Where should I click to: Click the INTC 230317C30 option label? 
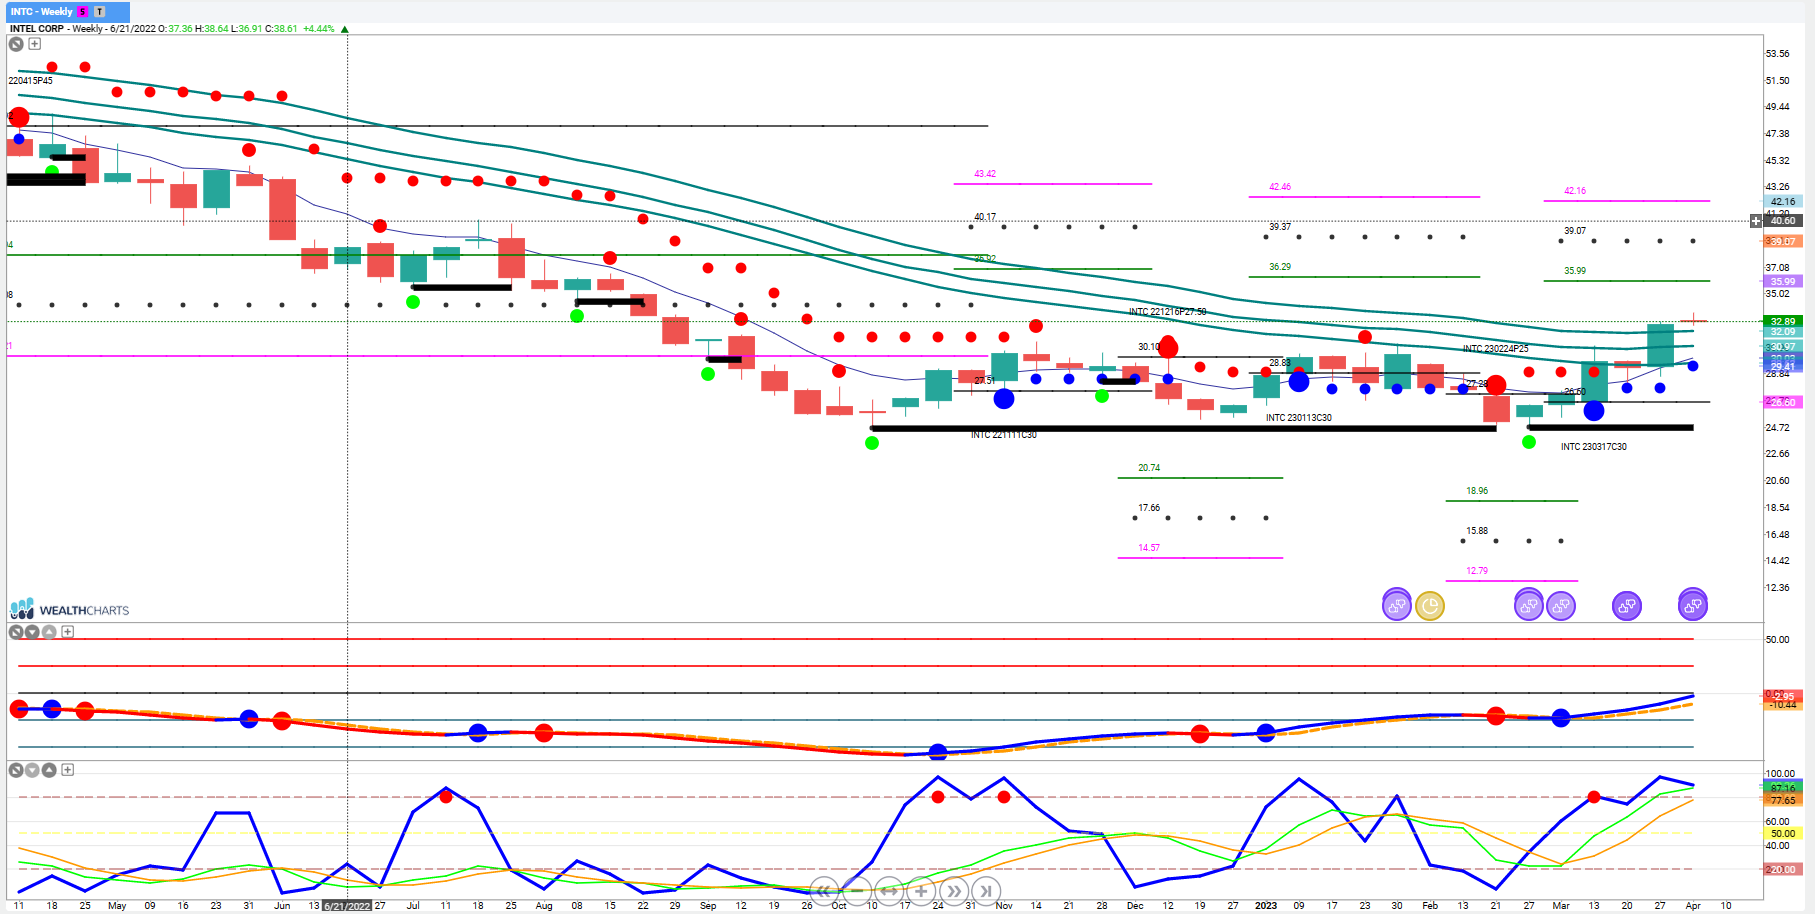[x=1594, y=447]
